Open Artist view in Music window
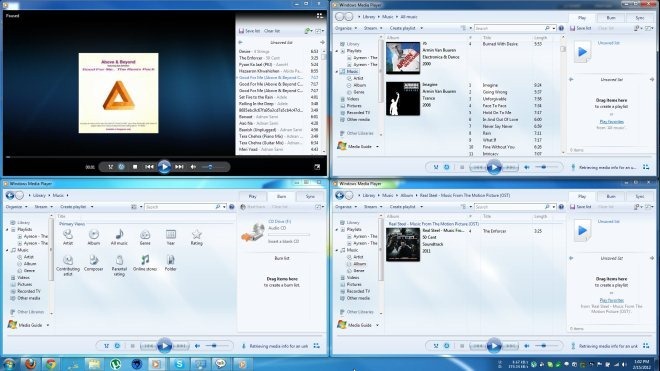 [x=68, y=237]
